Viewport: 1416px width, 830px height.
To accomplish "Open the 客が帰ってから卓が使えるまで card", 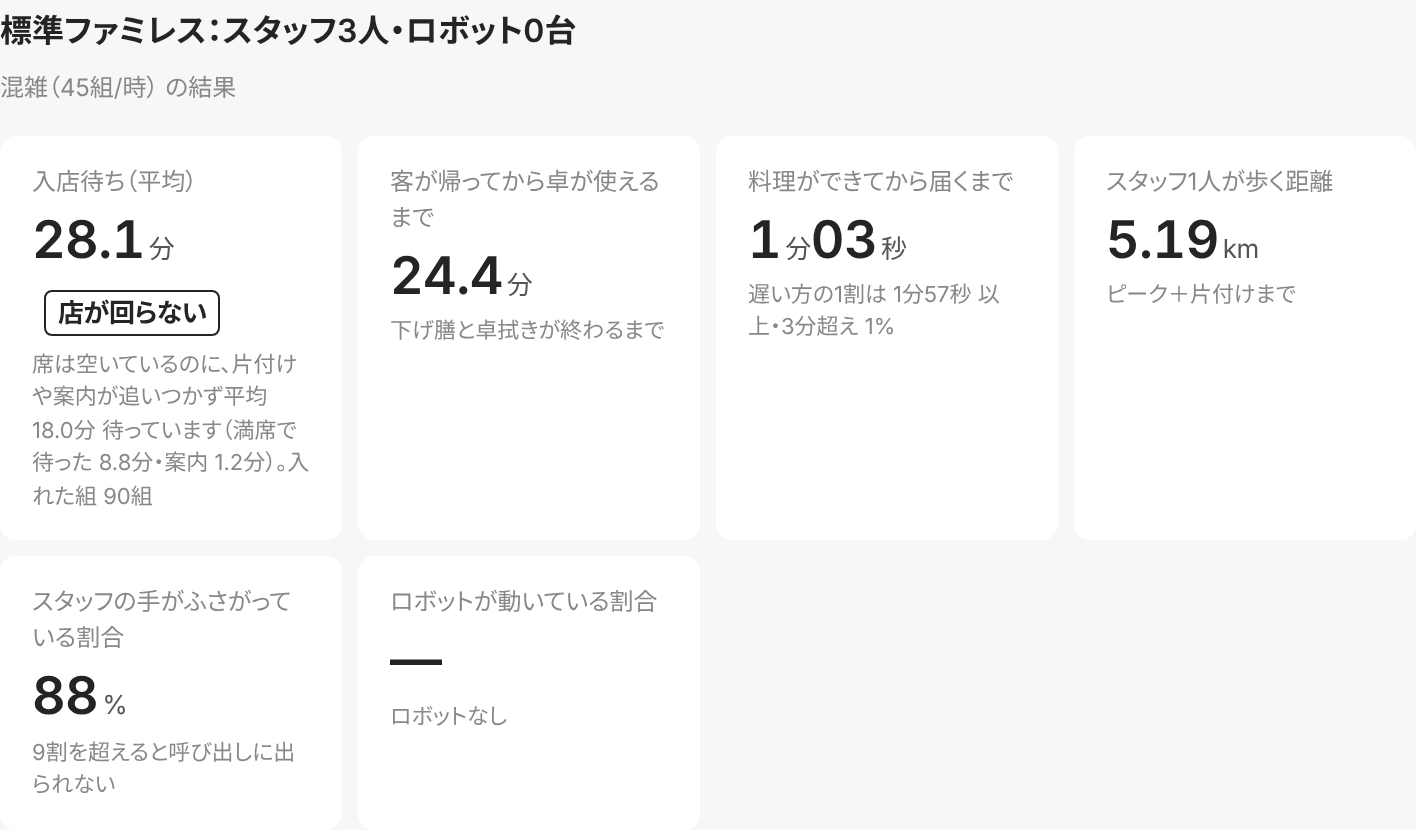I will pos(529,338).
